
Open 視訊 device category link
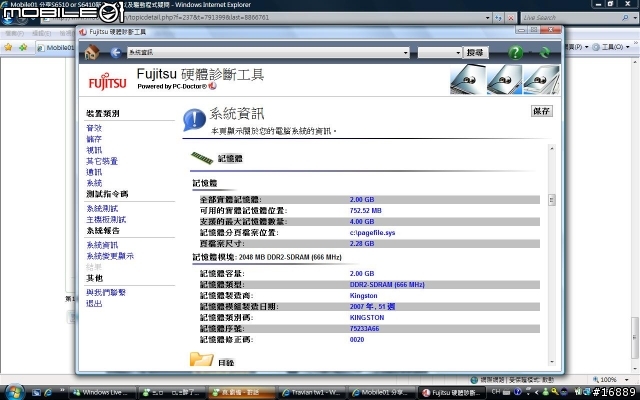94,150
